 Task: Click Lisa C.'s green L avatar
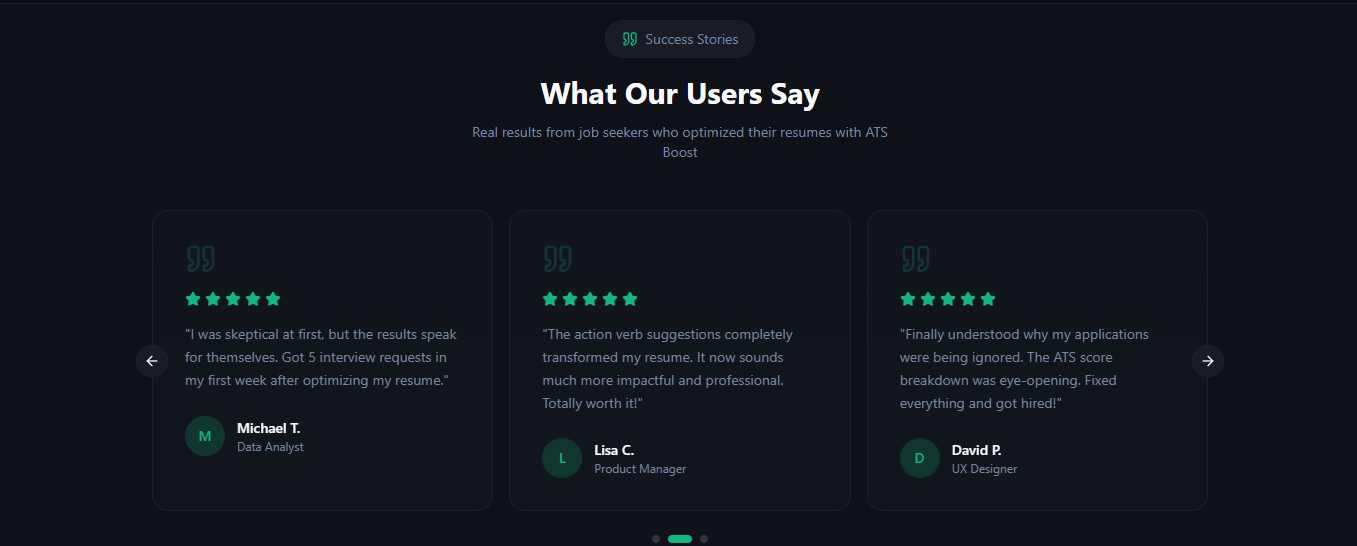point(562,458)
